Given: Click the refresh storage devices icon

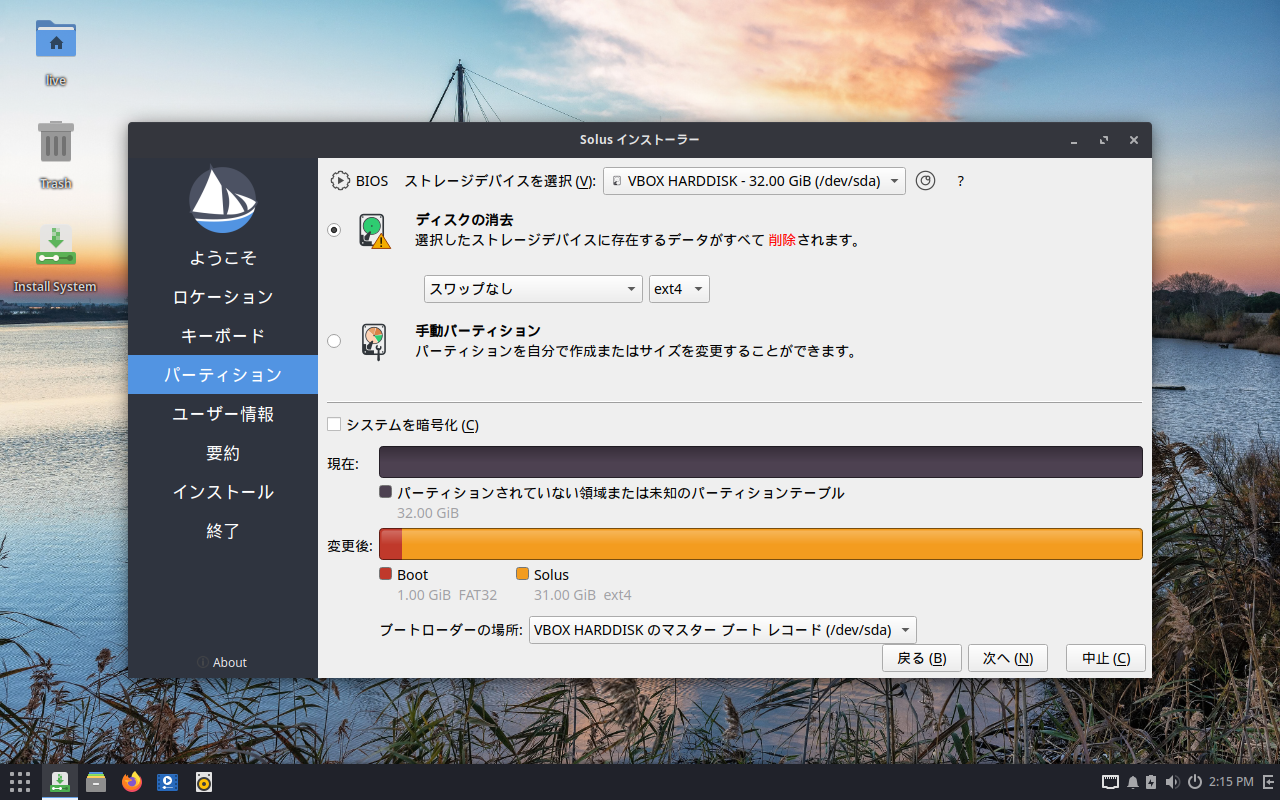Looking at the screenshot, I should click(x=926, y=181).
